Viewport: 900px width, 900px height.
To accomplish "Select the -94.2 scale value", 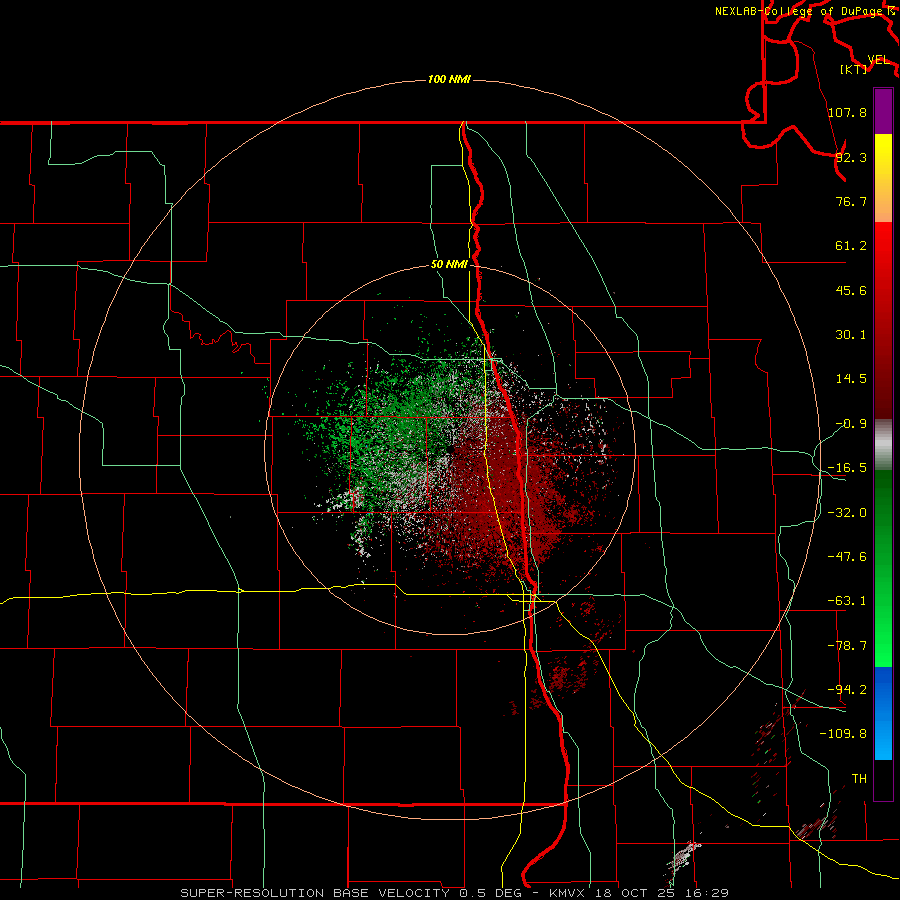I will pos(847,689).
